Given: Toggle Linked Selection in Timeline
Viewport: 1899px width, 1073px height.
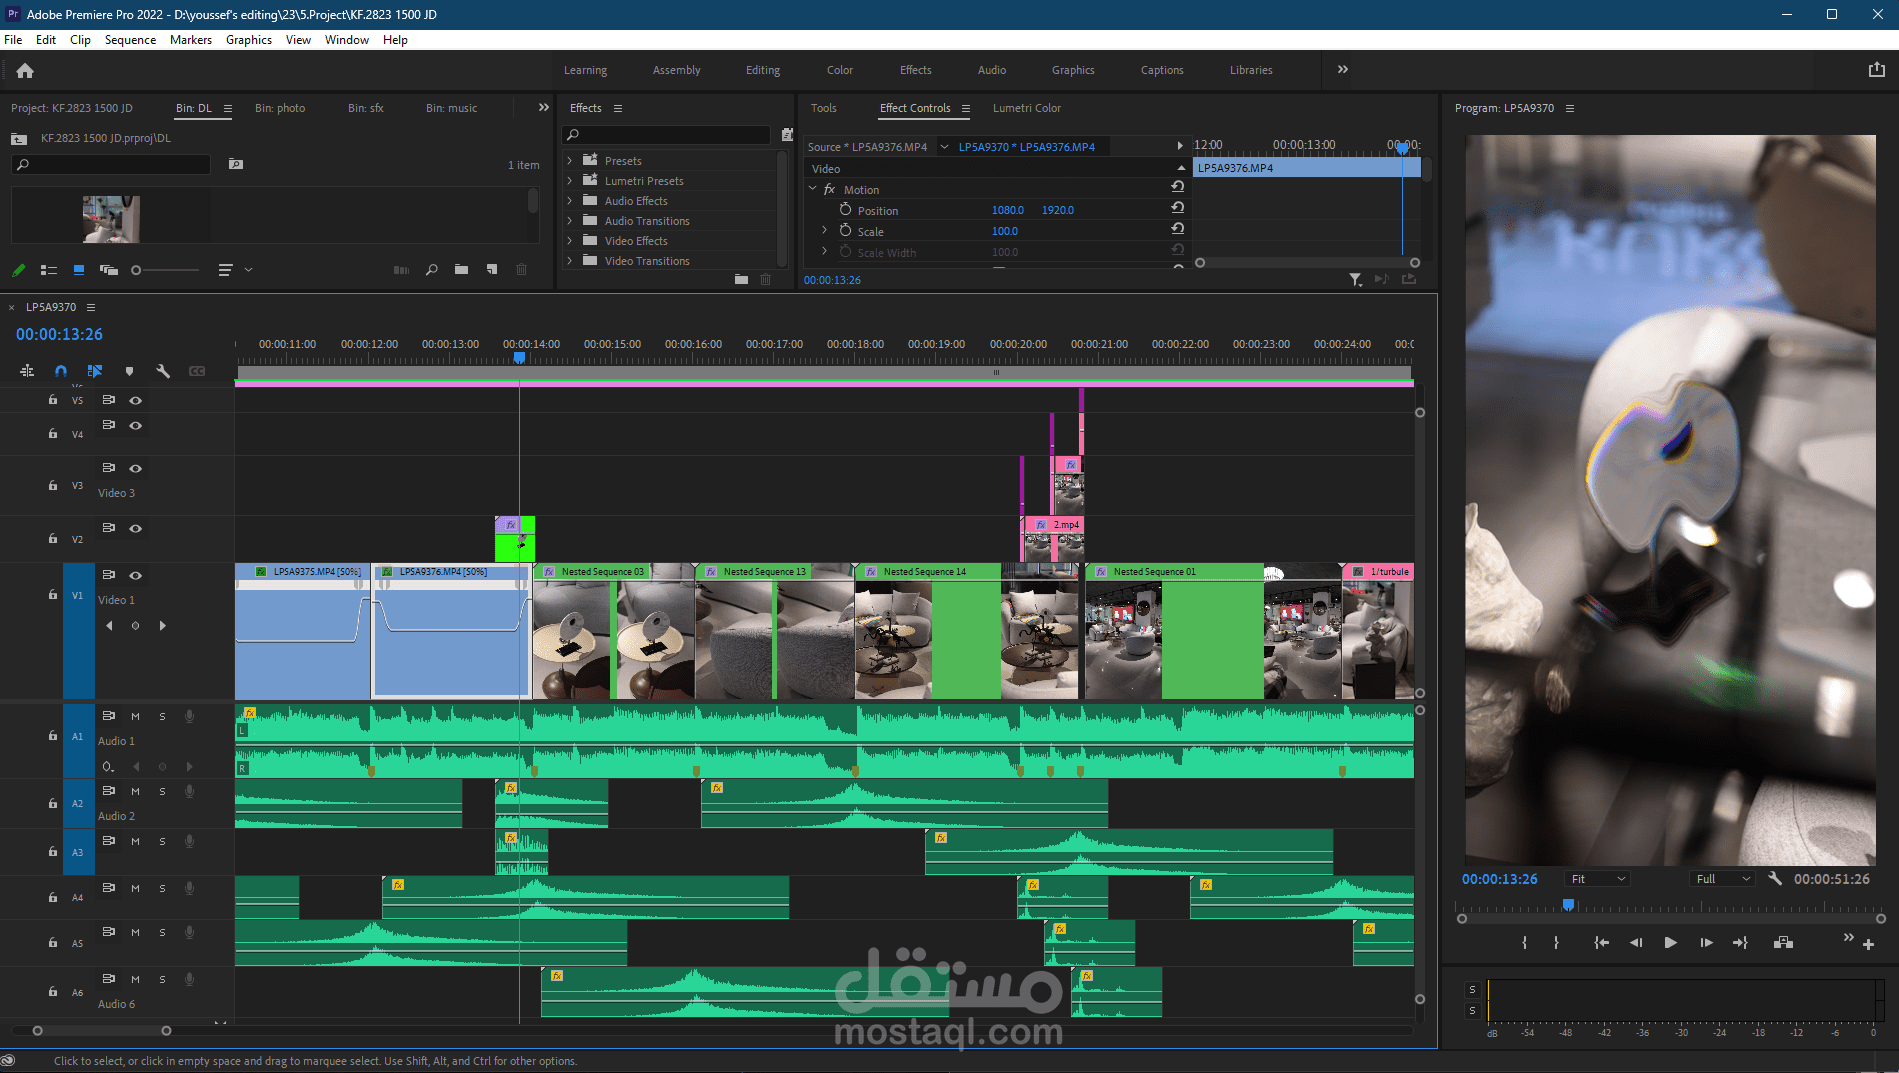Looking at the screenshot, I should 95,371.
